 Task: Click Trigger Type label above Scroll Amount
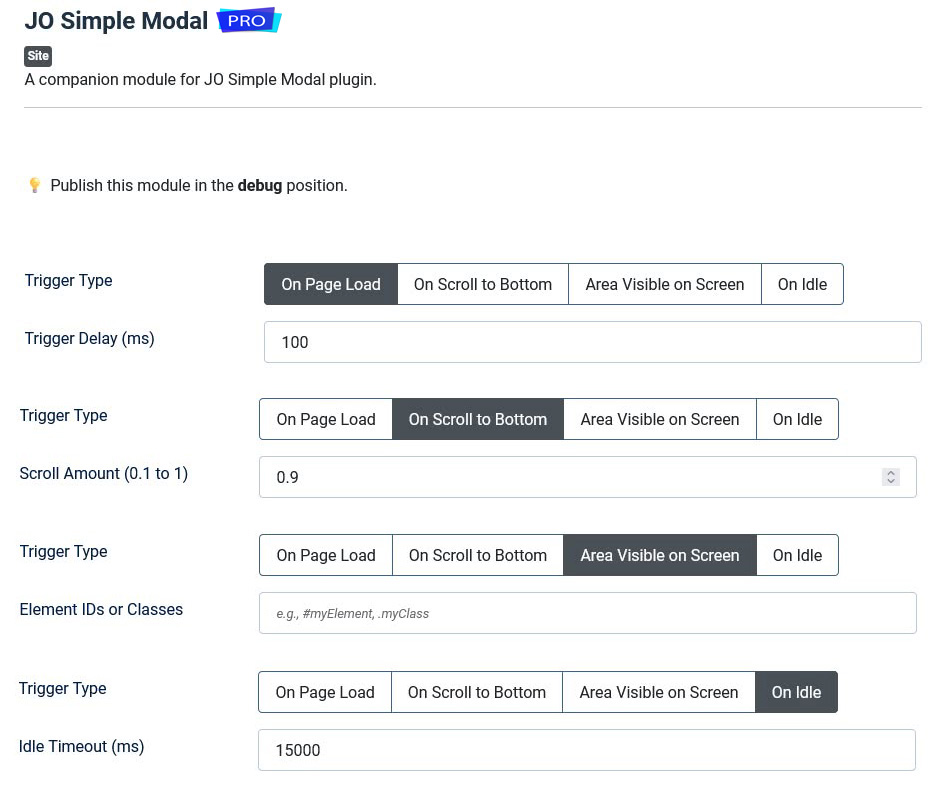63,416
